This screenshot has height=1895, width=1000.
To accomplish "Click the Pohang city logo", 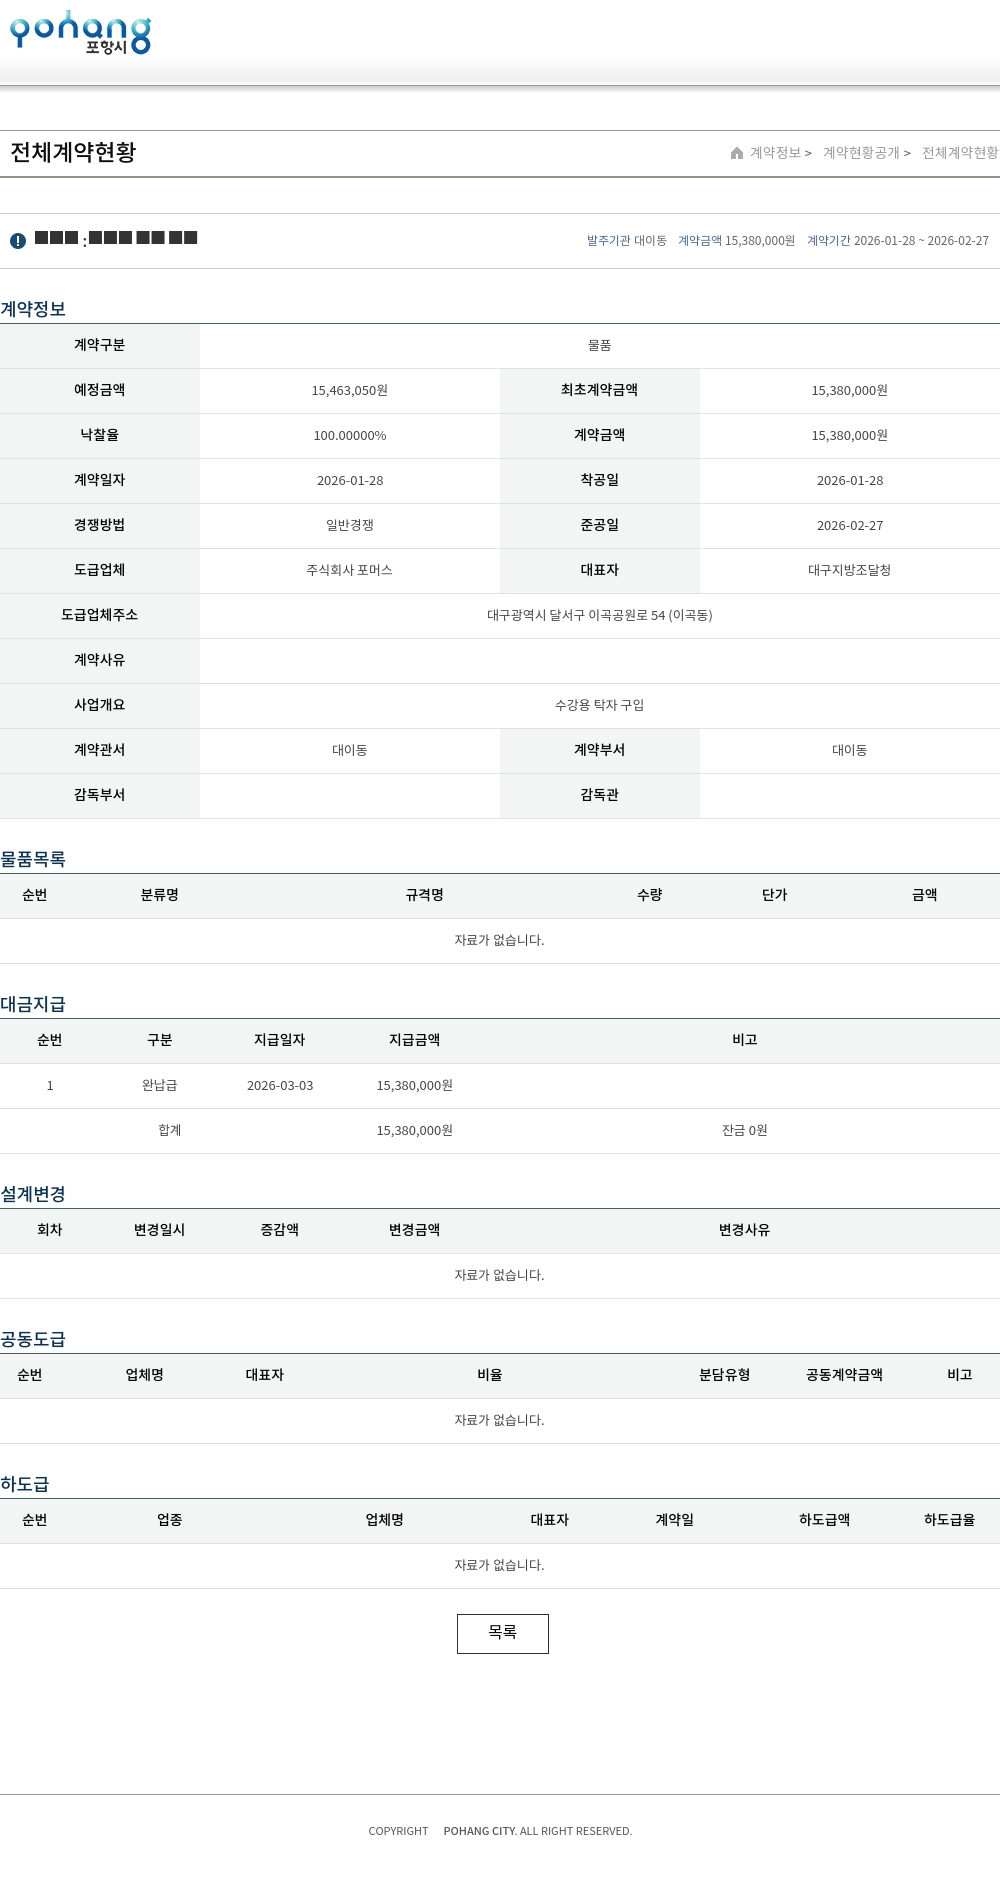I will (80, 33).
